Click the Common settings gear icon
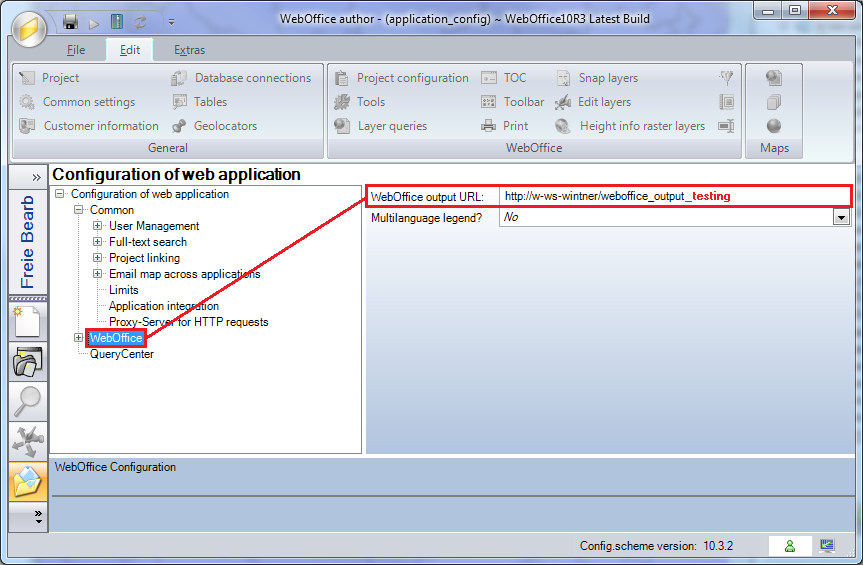 pyautogui.click(x=26, y=102)
